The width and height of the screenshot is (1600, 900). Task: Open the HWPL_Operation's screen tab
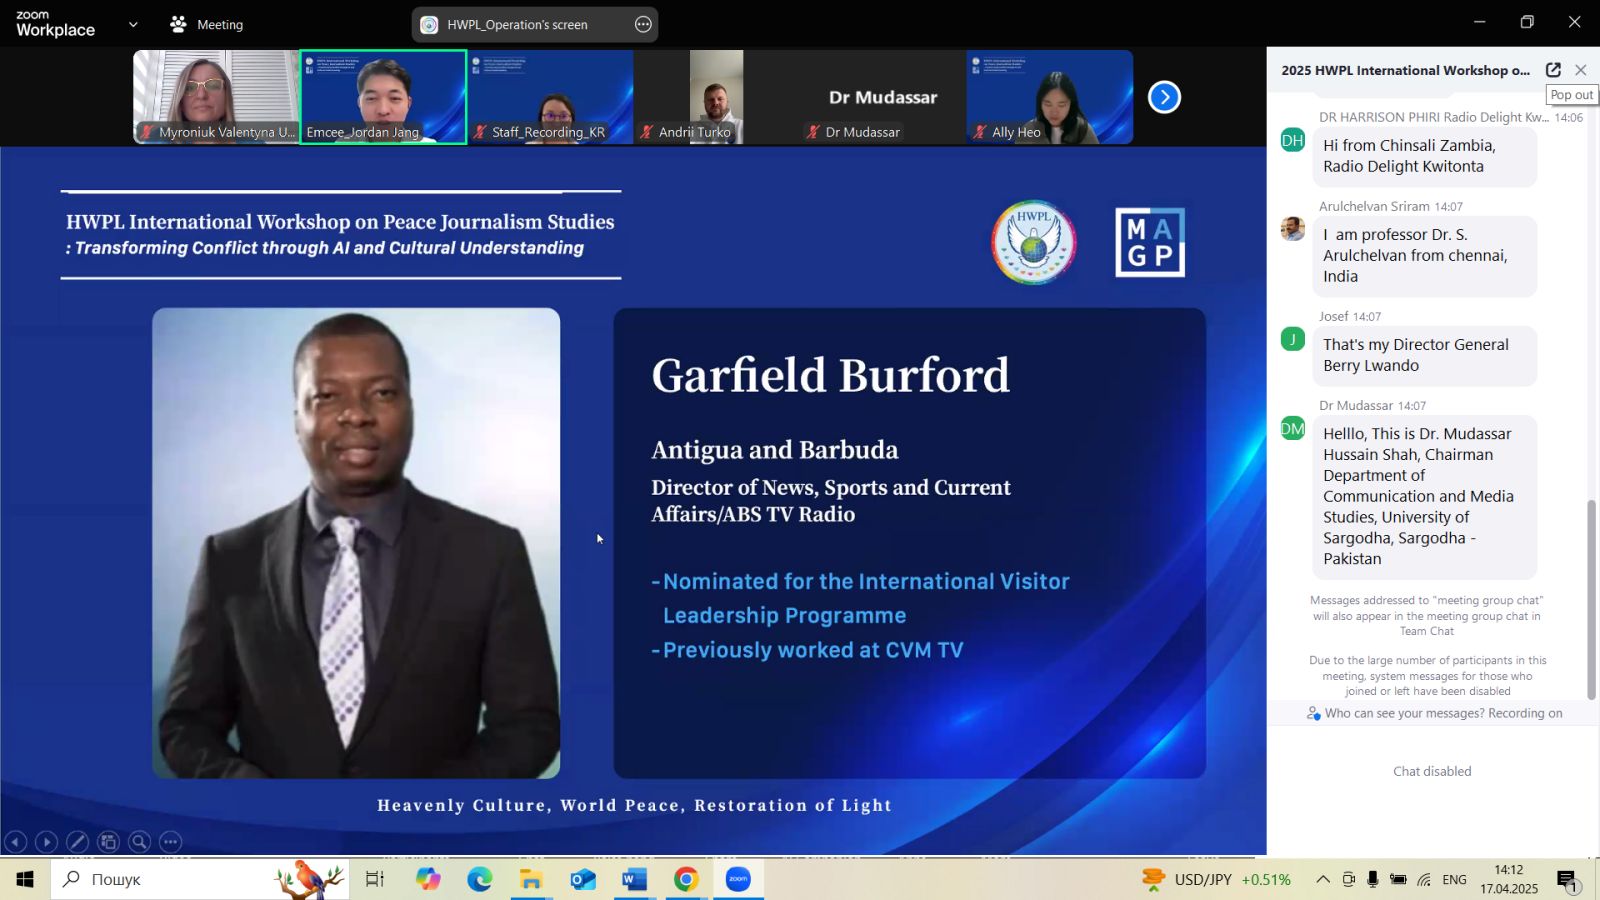[517, 24]
